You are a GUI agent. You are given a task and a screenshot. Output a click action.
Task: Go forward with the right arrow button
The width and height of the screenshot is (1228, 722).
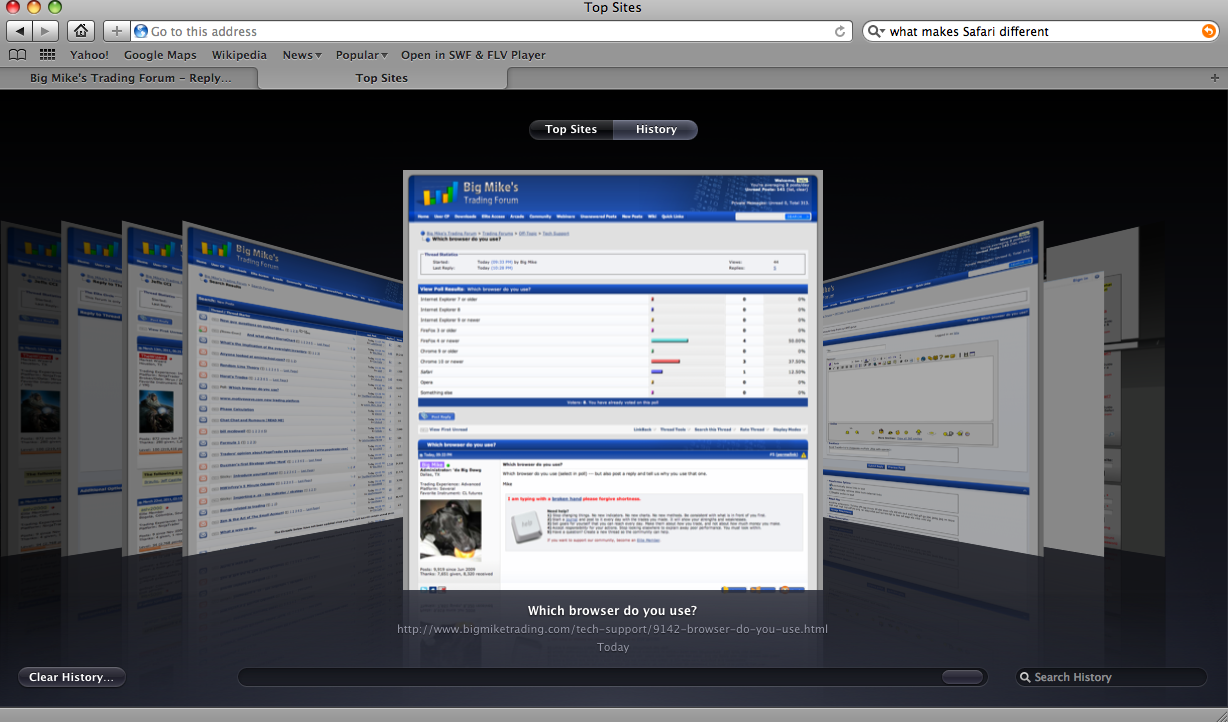point(46,31)
